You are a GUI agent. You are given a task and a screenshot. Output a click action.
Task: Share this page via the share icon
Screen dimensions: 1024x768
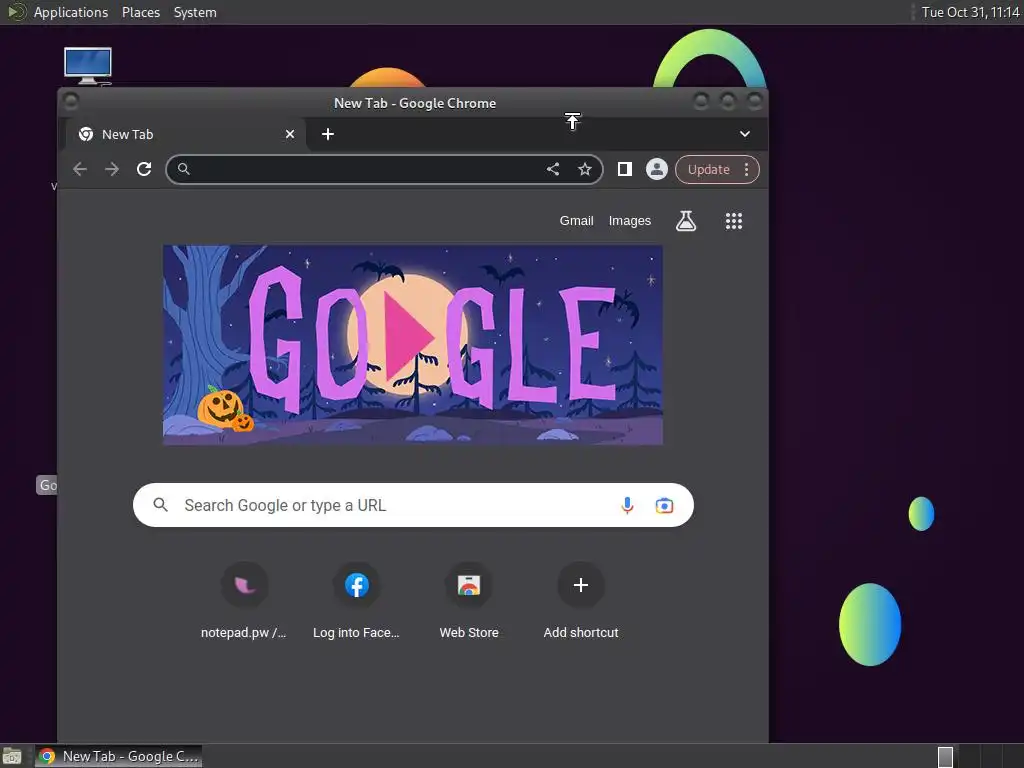click(x=553, y=170)
